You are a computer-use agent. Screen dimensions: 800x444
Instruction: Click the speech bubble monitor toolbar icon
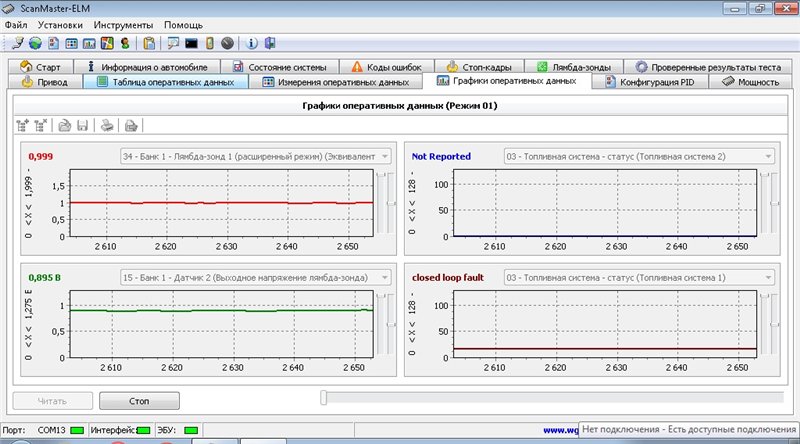coord(173,43)
